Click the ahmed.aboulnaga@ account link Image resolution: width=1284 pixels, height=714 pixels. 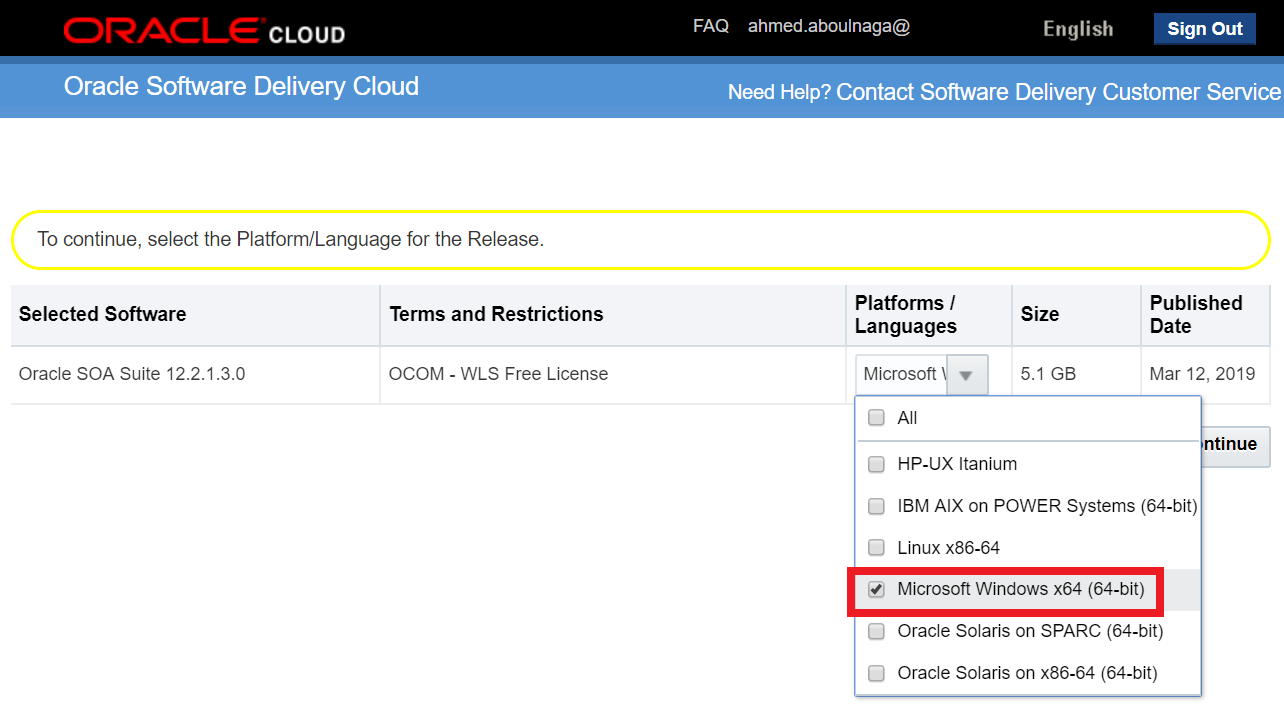click(828, 27)
